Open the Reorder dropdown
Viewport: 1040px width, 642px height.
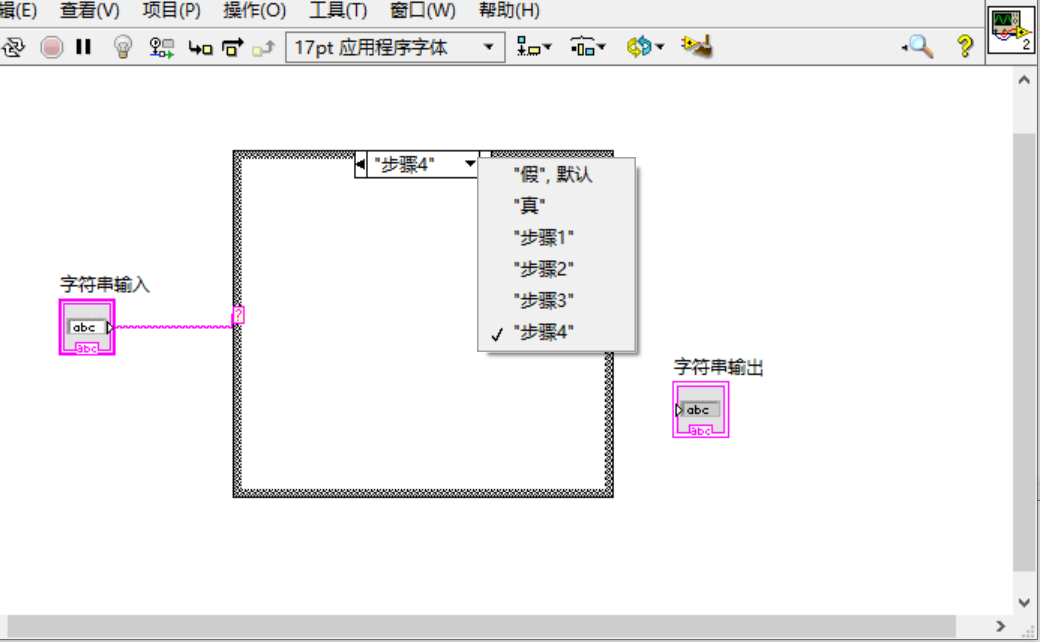645,47
